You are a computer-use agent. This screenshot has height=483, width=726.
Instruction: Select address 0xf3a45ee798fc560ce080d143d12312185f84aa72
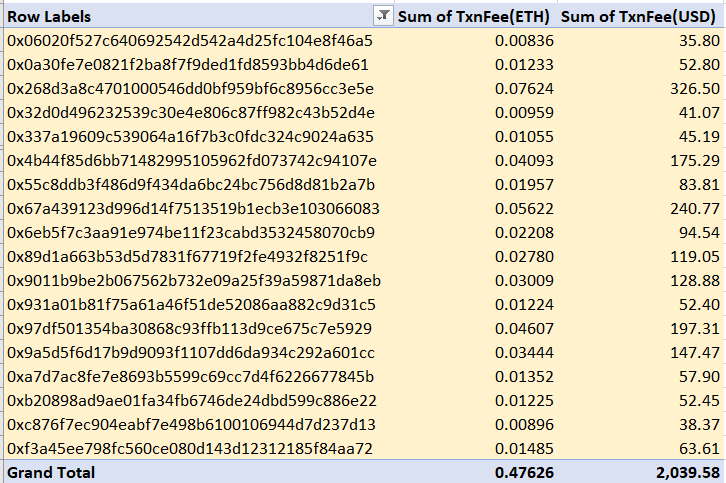tap(190, 449)
